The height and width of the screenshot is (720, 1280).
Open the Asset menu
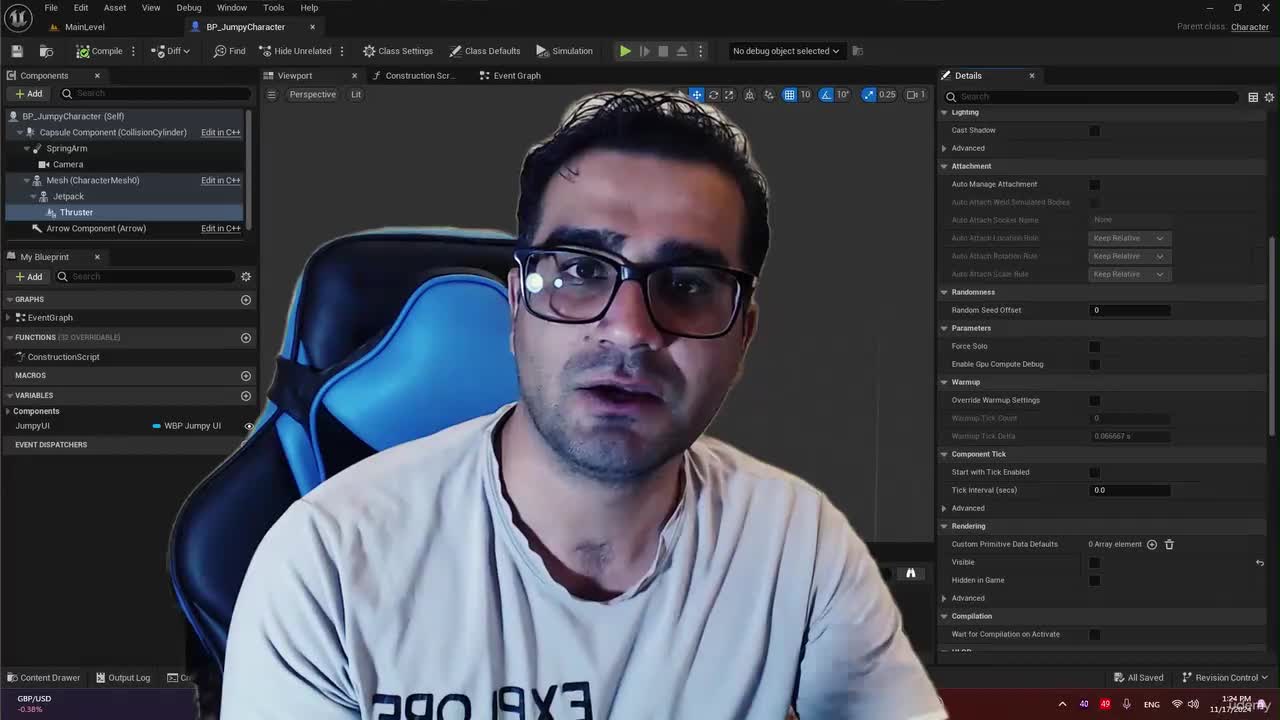[x=115, y=8]
